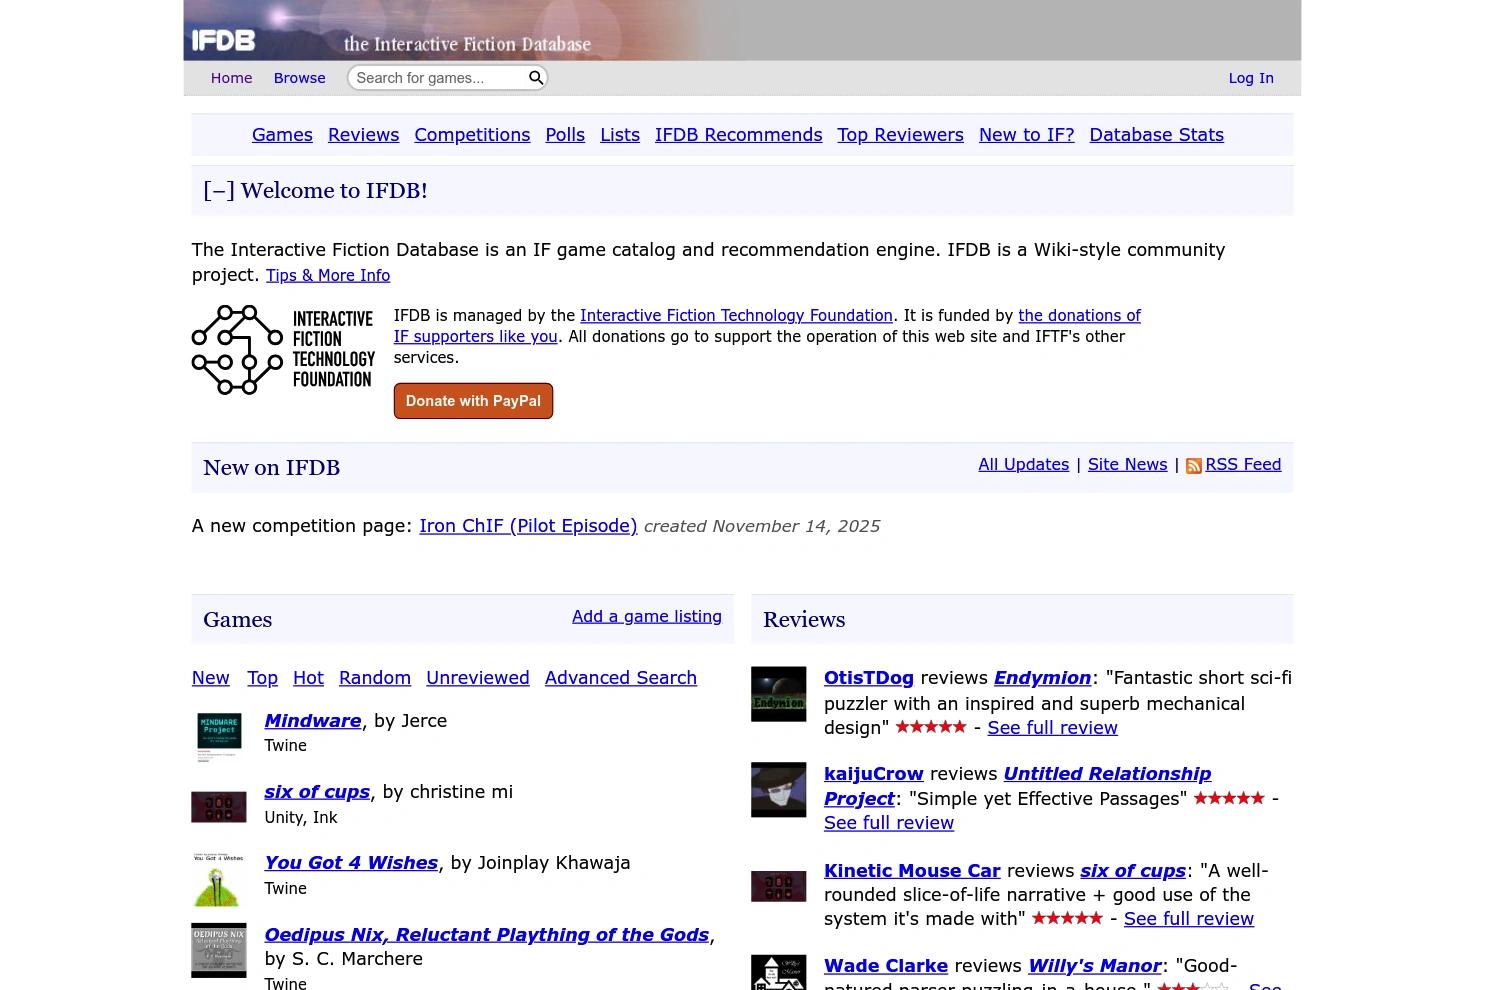Open the six of cups cover in Games list
This screenshot has width=1485, height=990.
219,807
